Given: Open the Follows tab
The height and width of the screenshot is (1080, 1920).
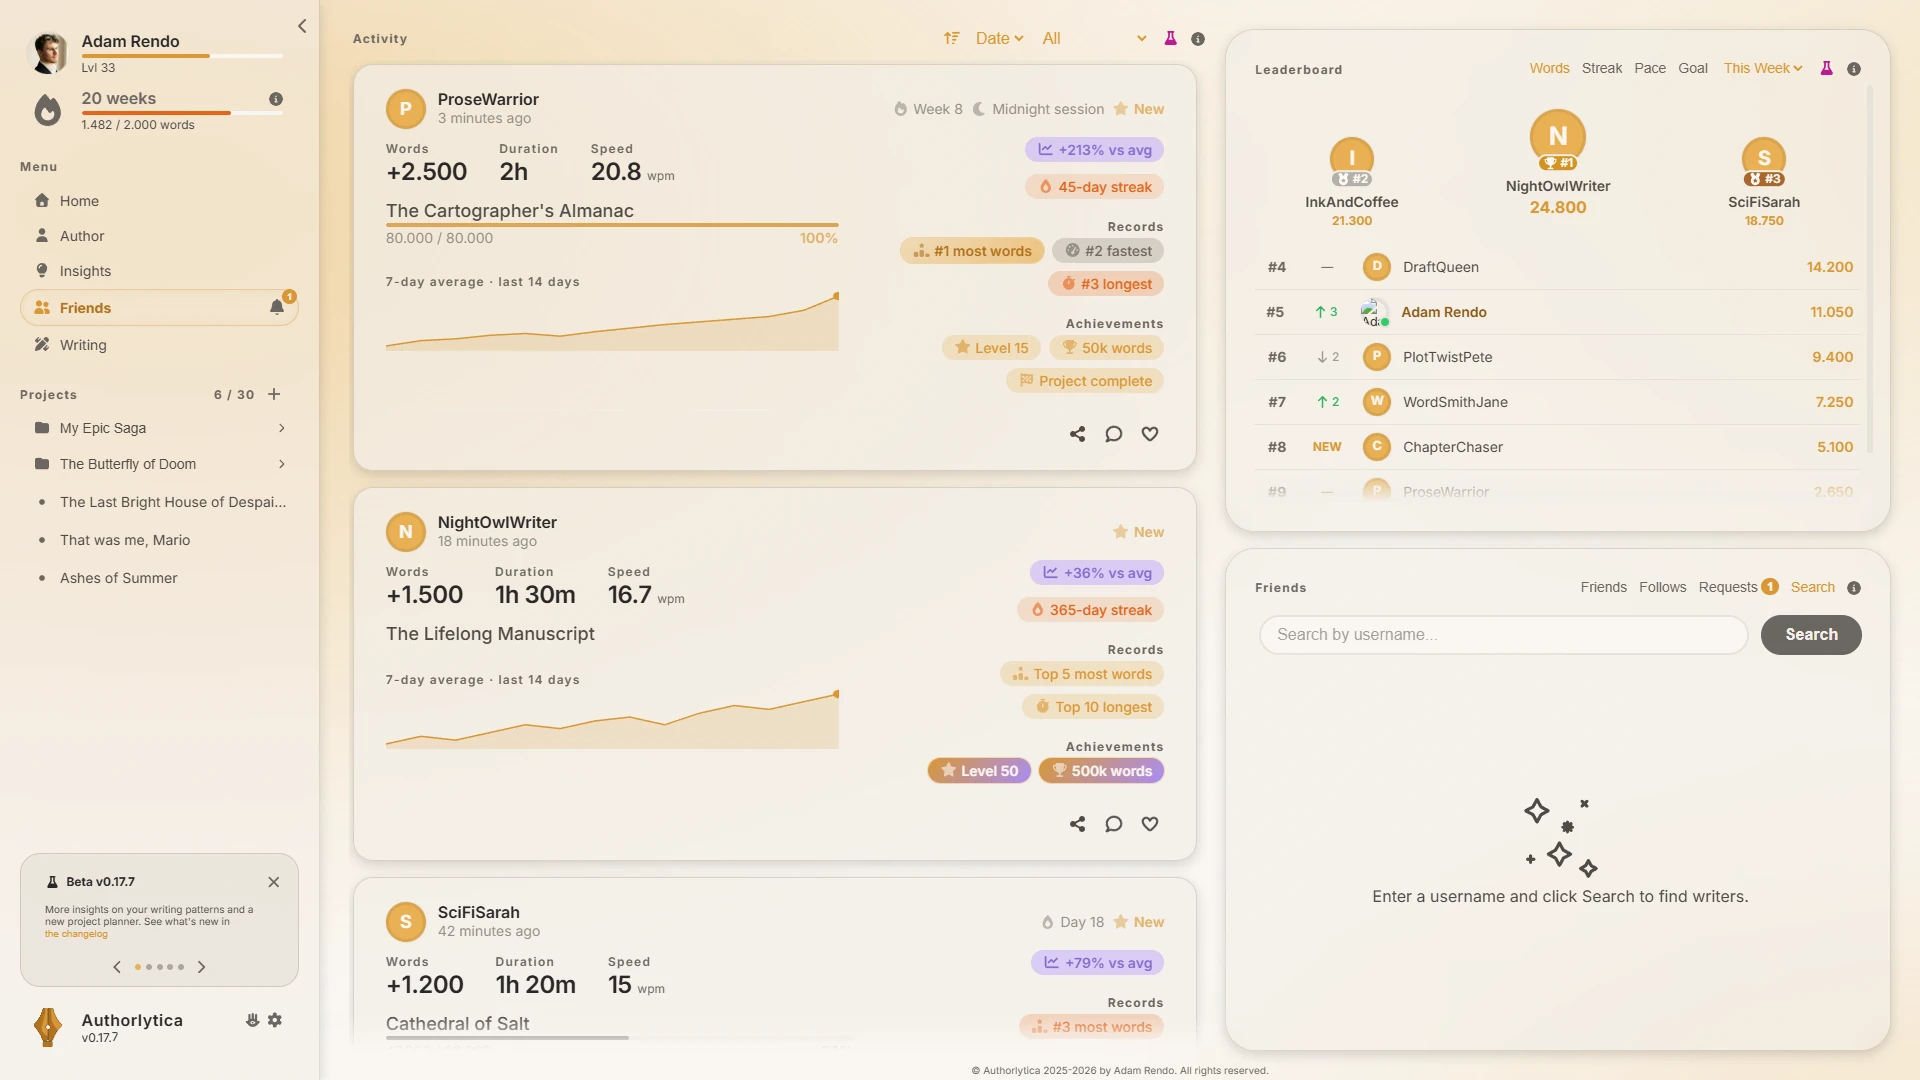Looking at the screenshot, I should 1662,587.
